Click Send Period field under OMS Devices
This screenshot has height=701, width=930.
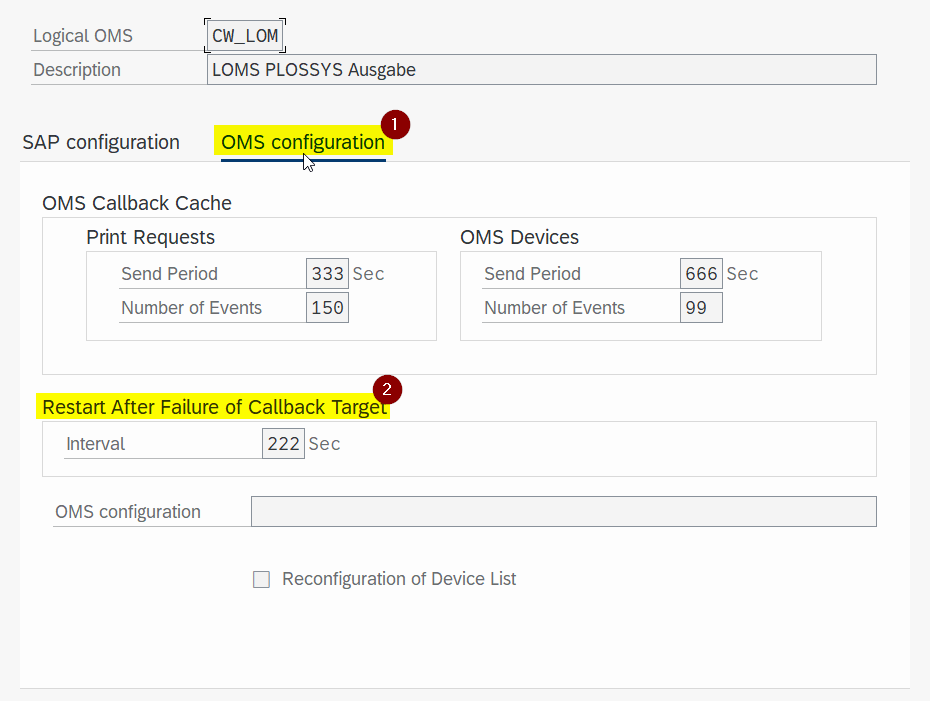click(x=701, y=273)
